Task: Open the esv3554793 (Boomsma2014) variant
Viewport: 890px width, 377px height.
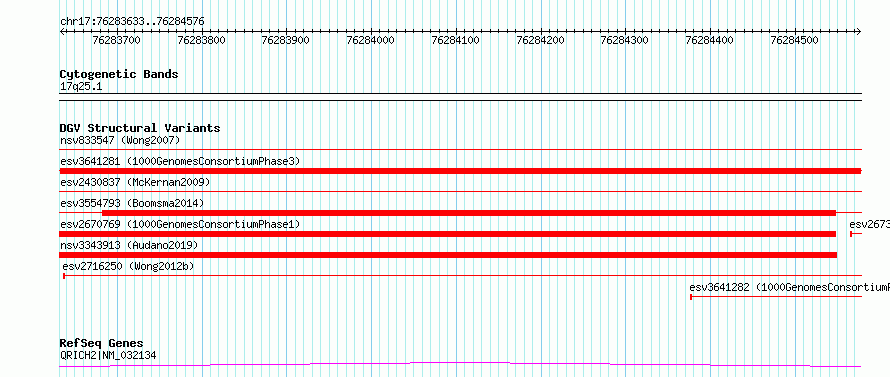Action: (x=132, y=203)
